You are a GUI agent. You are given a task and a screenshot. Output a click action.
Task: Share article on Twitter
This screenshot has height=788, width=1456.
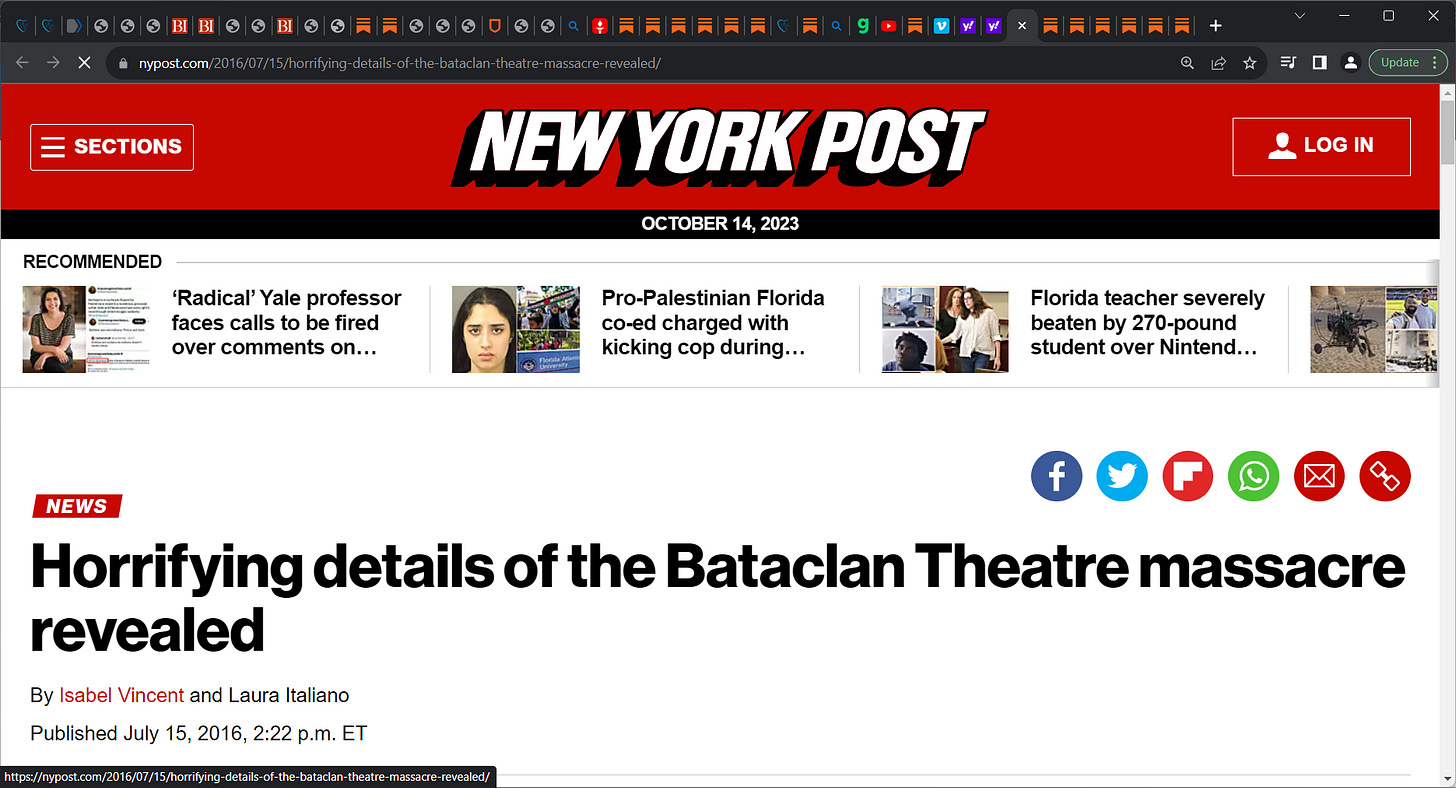coord(1122,476)
